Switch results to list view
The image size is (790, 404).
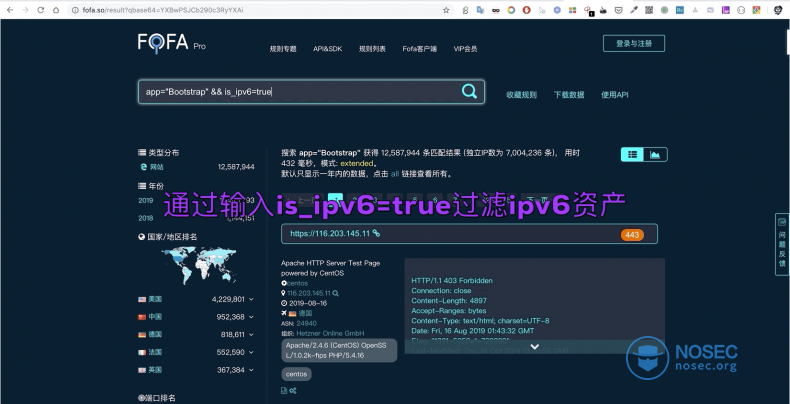pos(632,155)
